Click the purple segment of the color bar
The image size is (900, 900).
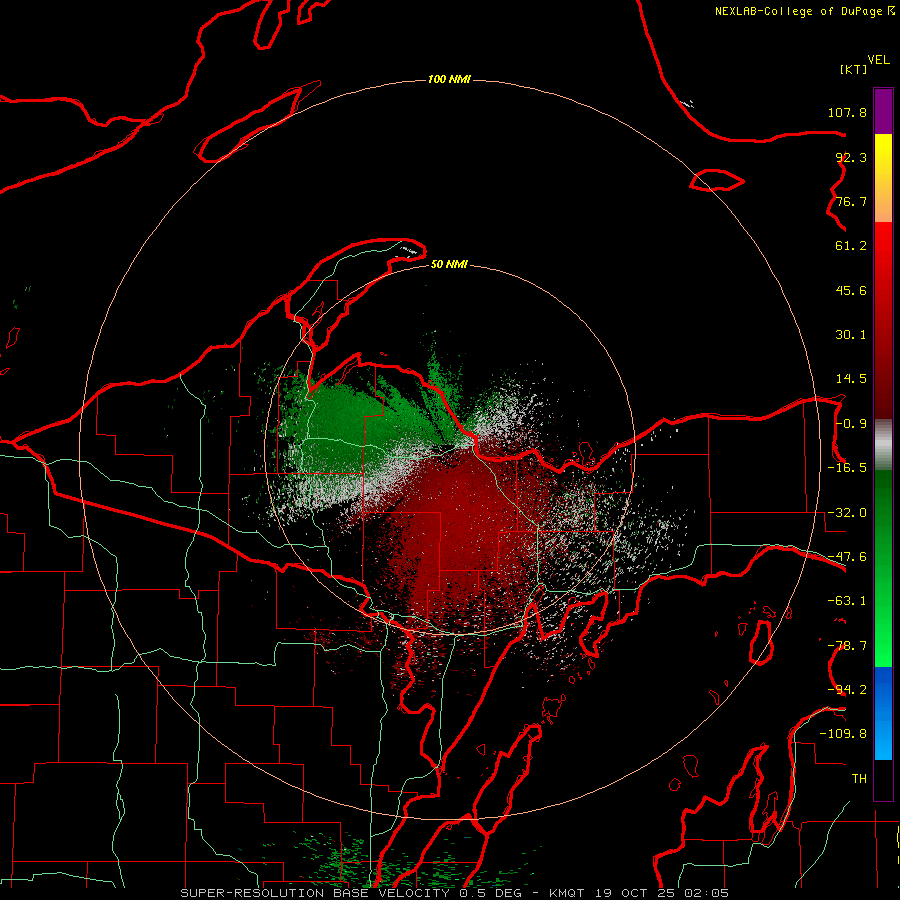tap(883, 111)
